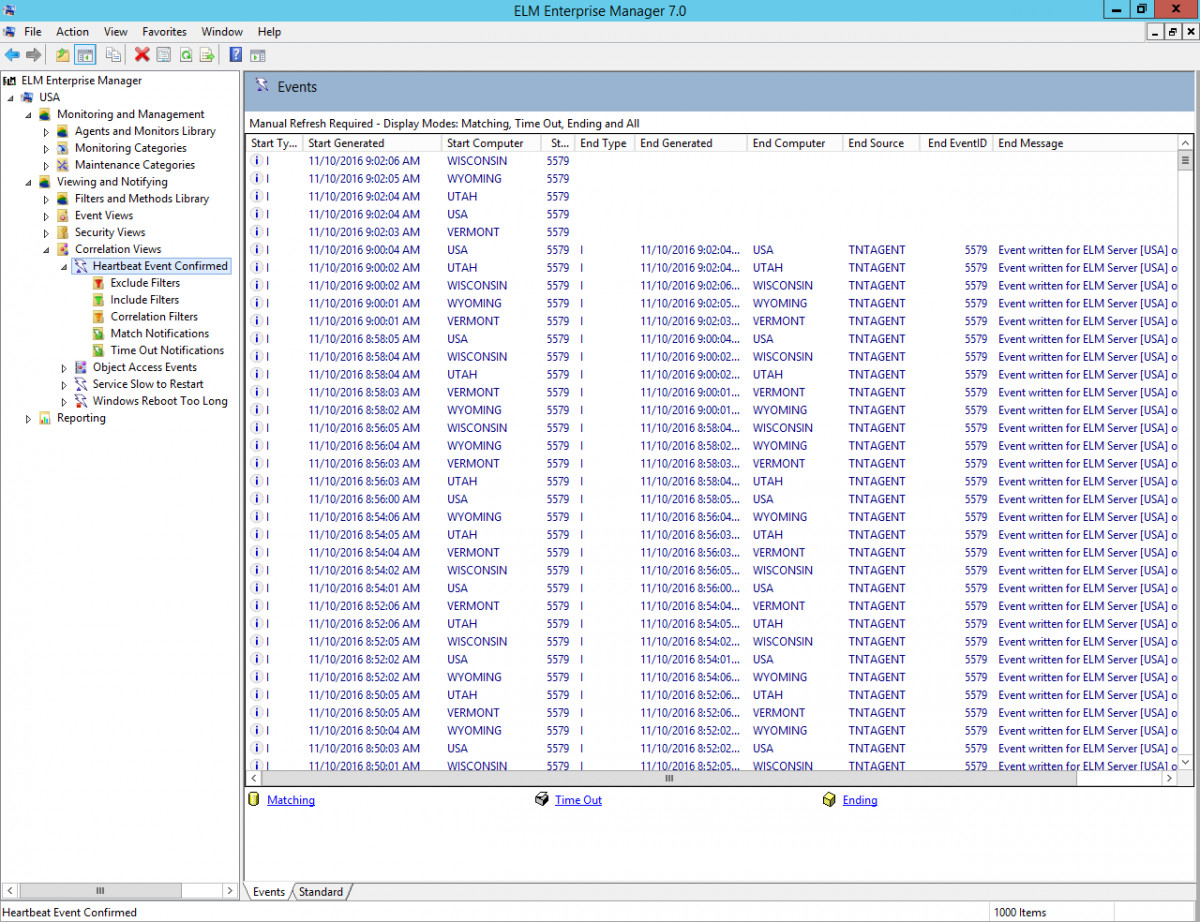
Task: Click the Time Out link
Action: pos(578,800)
